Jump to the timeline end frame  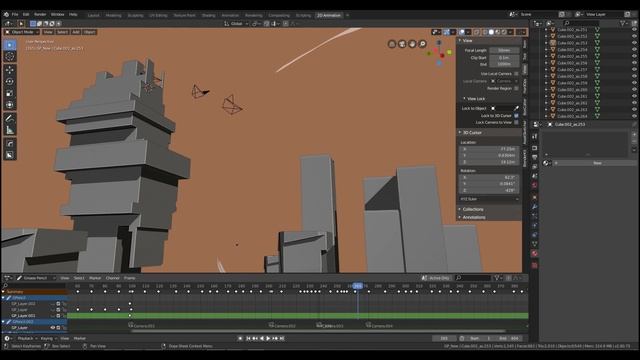point(282,338)
